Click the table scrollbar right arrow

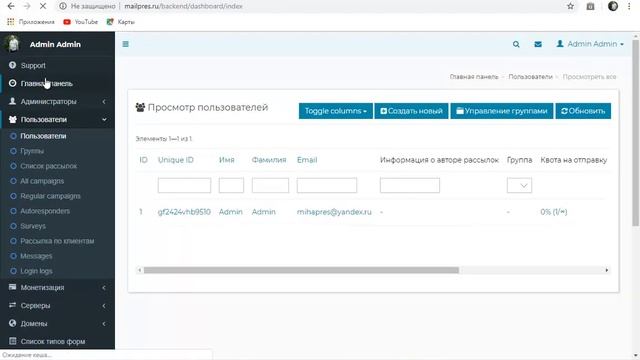607,270
